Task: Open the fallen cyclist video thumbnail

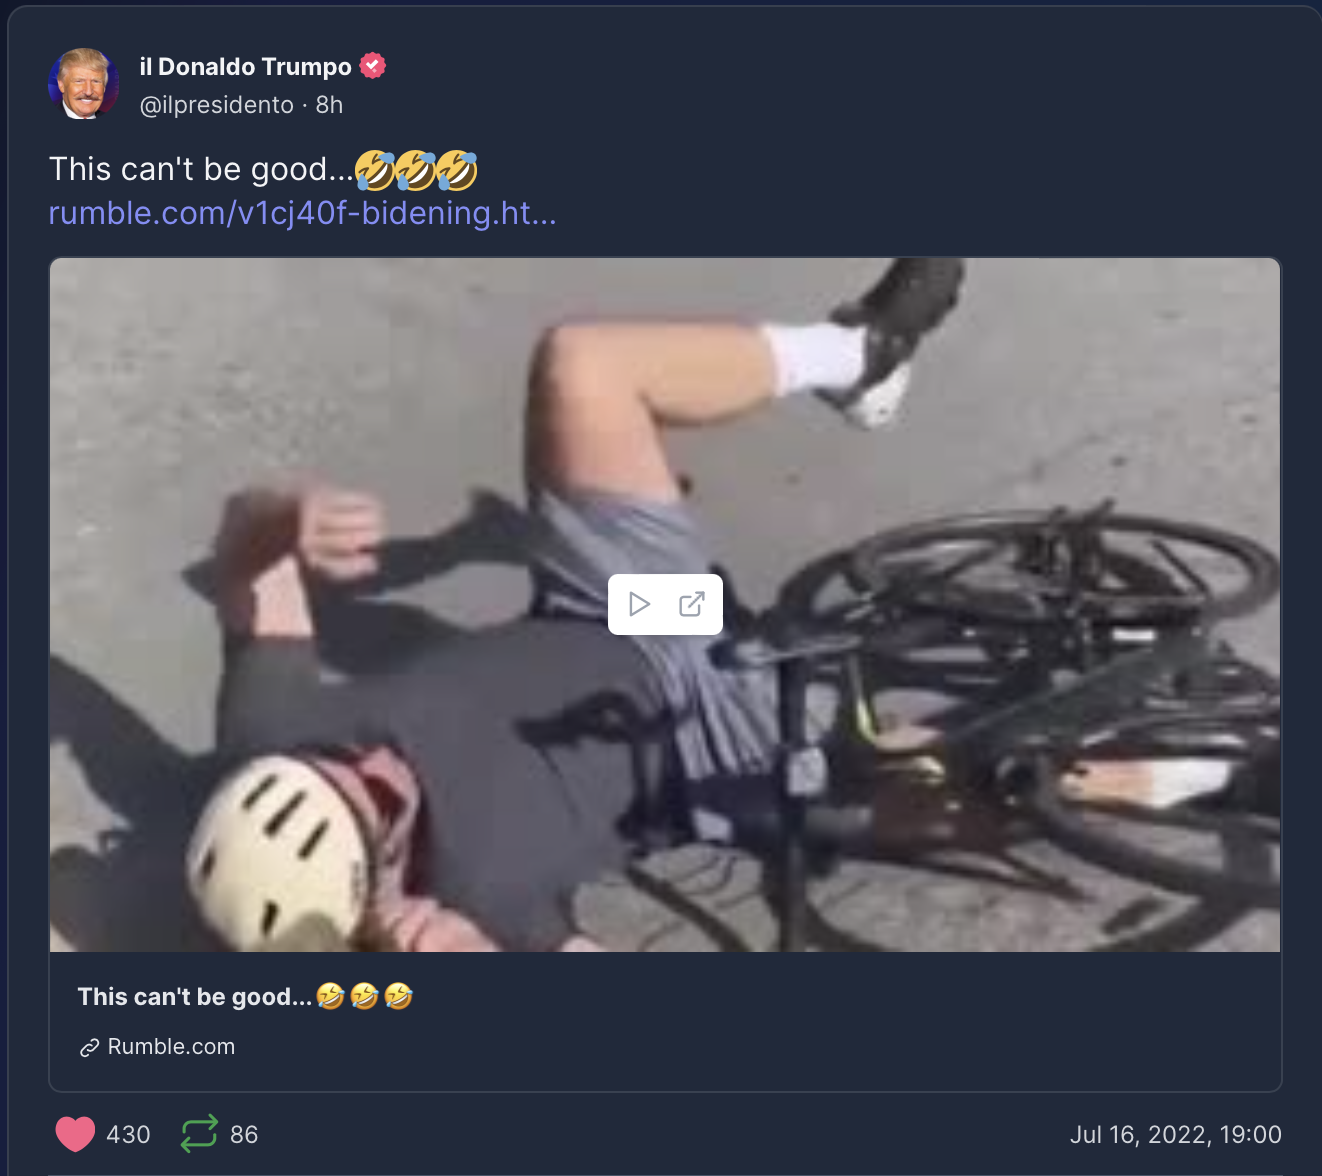Action: [x=665, y=604]
